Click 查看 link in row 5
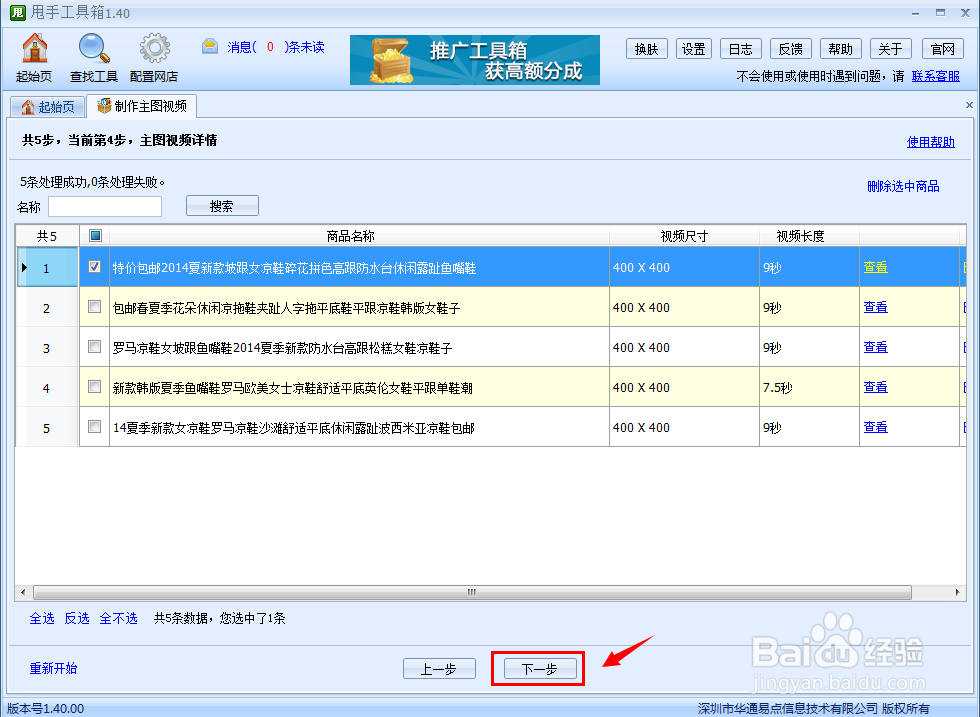980x717 pixels. click(876, 428)
